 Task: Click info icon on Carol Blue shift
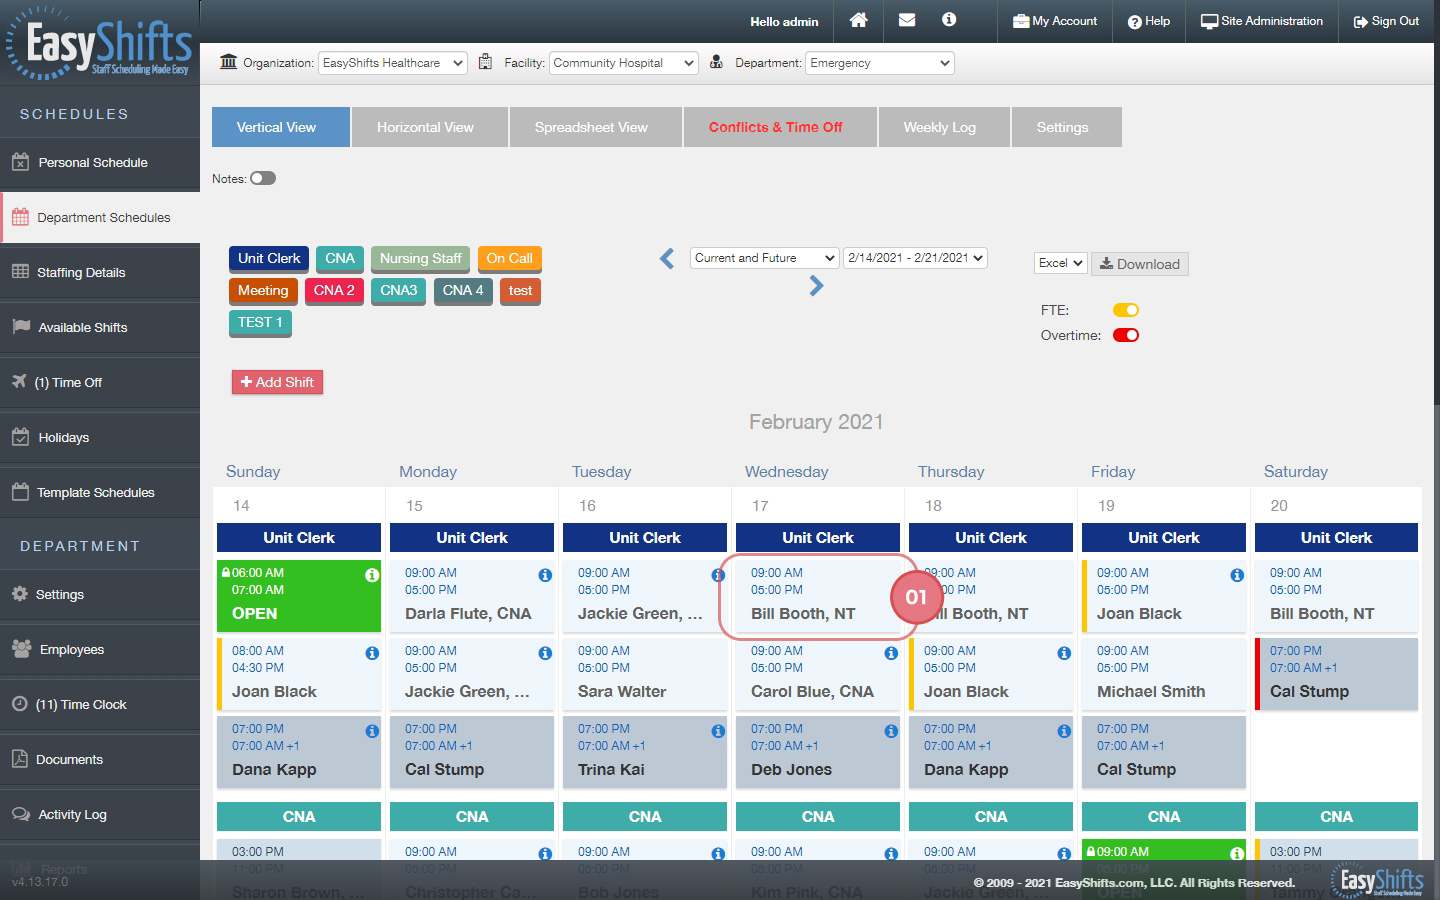(891, 653)
